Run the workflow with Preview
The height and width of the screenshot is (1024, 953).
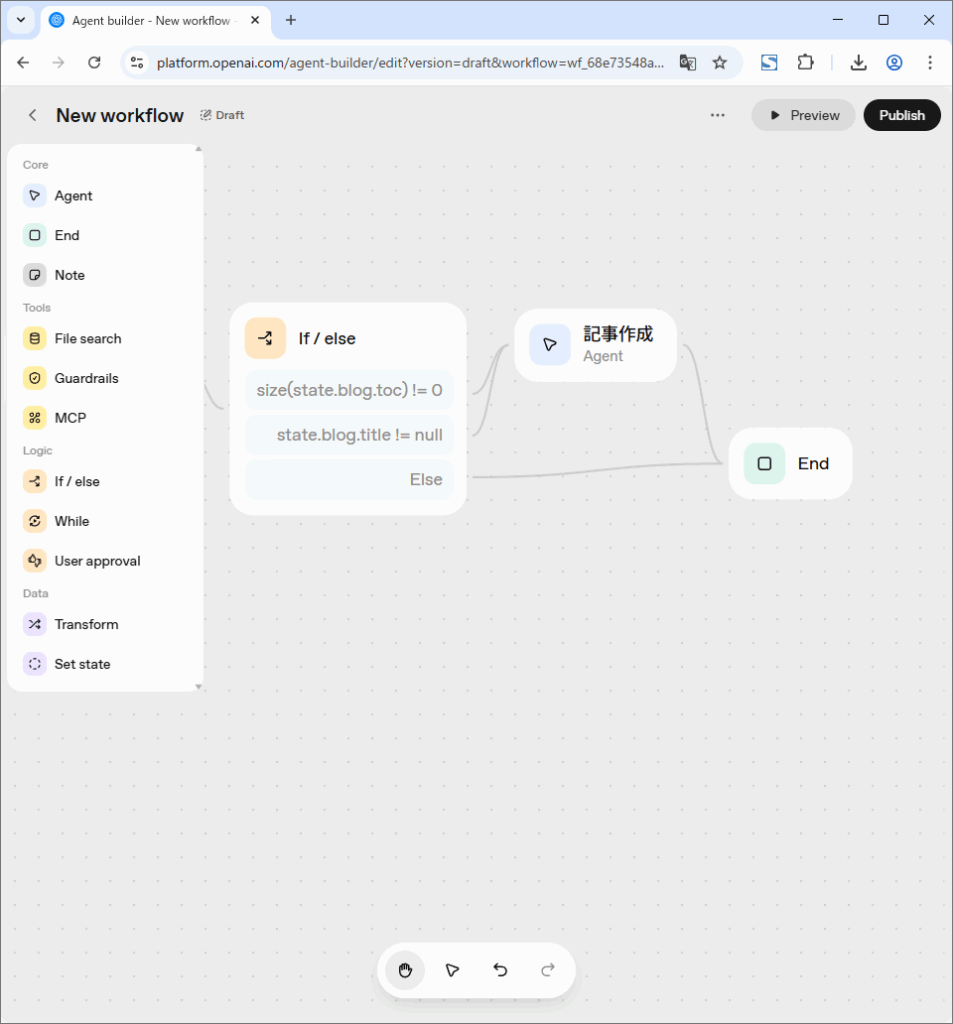click(802, 115)
